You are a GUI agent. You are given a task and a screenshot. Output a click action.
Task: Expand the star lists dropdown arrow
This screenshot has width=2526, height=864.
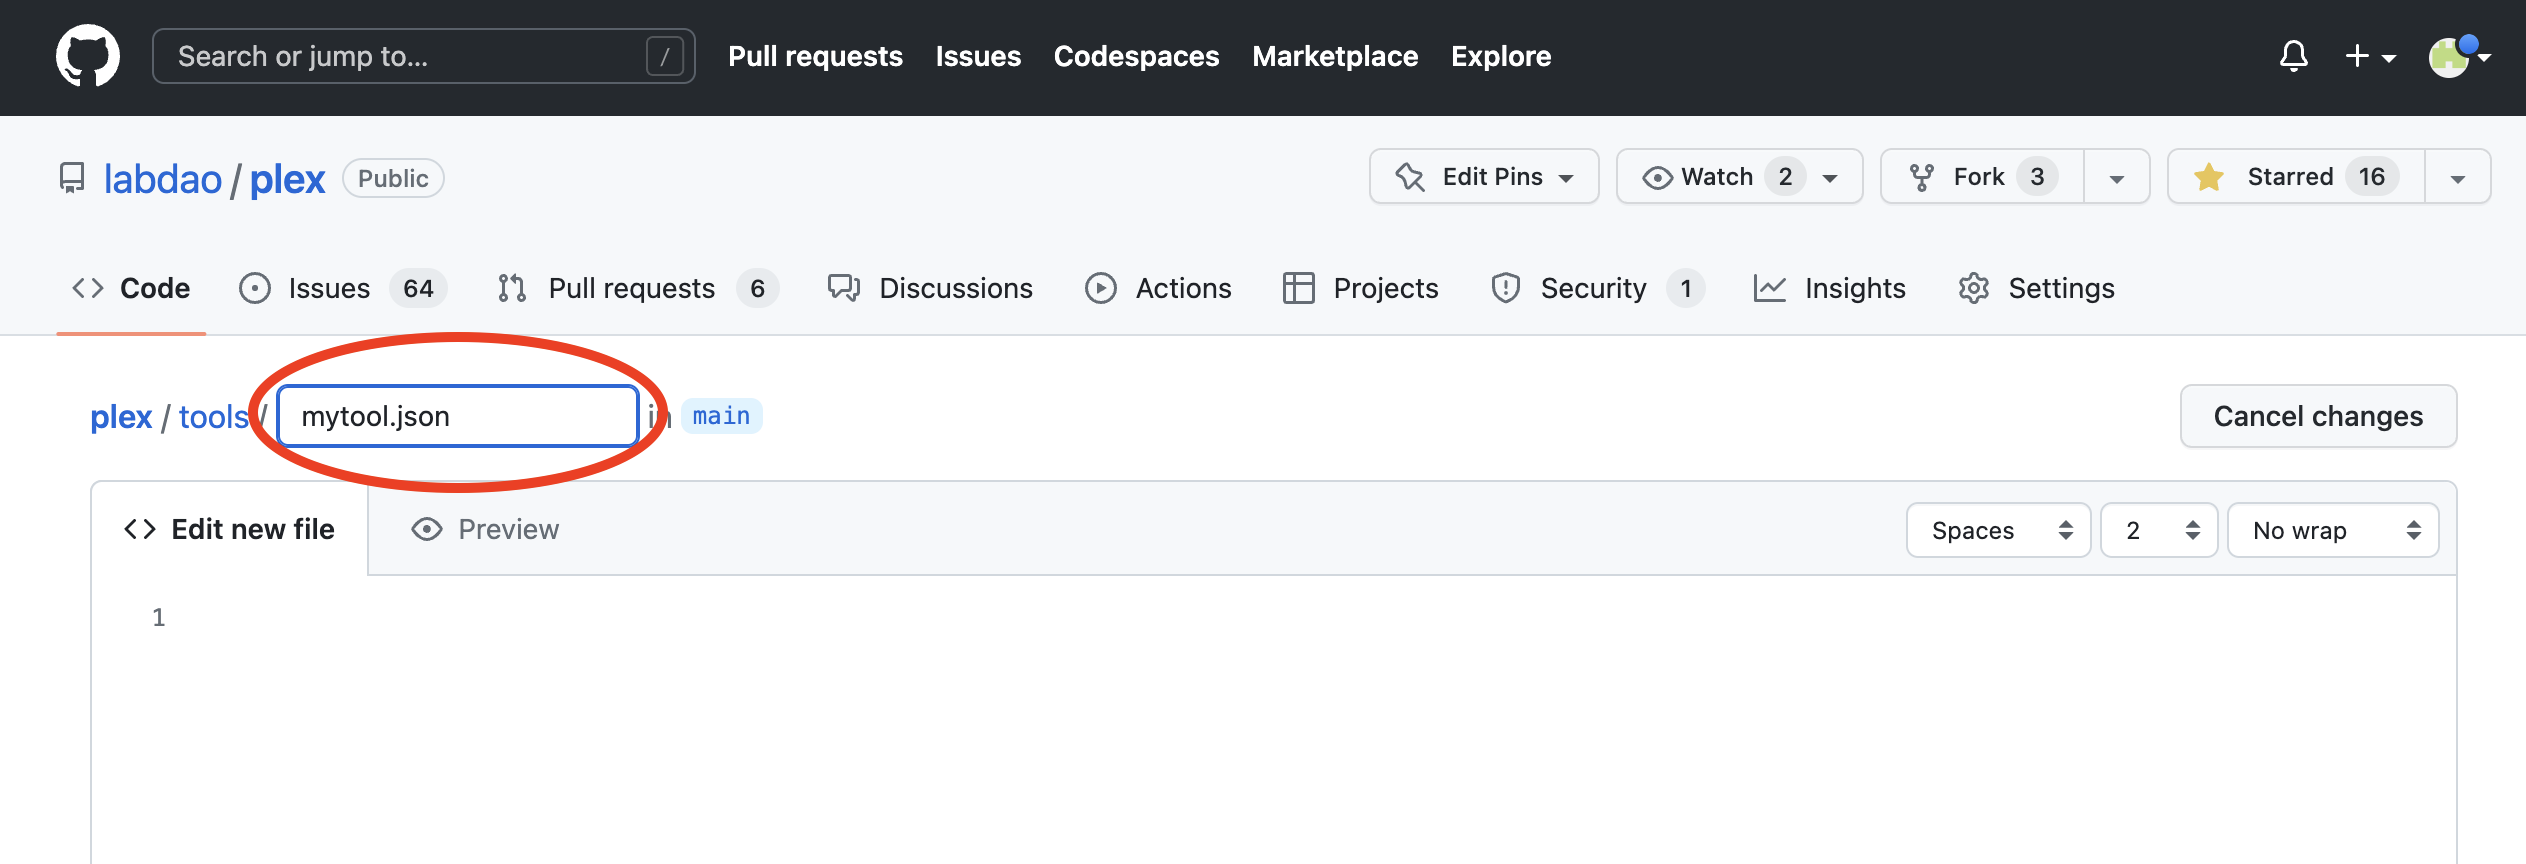[x=2458, y=178]
